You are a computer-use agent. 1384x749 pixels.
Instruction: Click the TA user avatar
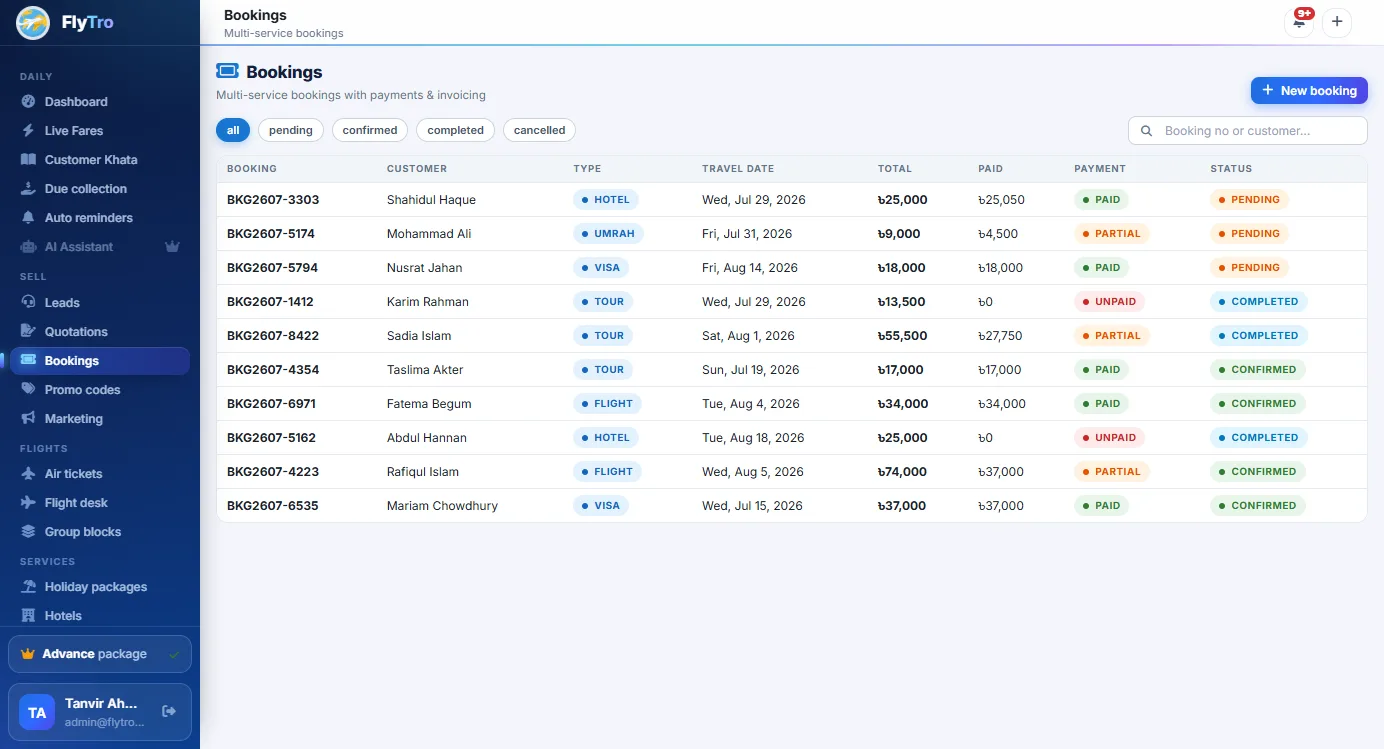pyautogui.click(x=37, y=712)
